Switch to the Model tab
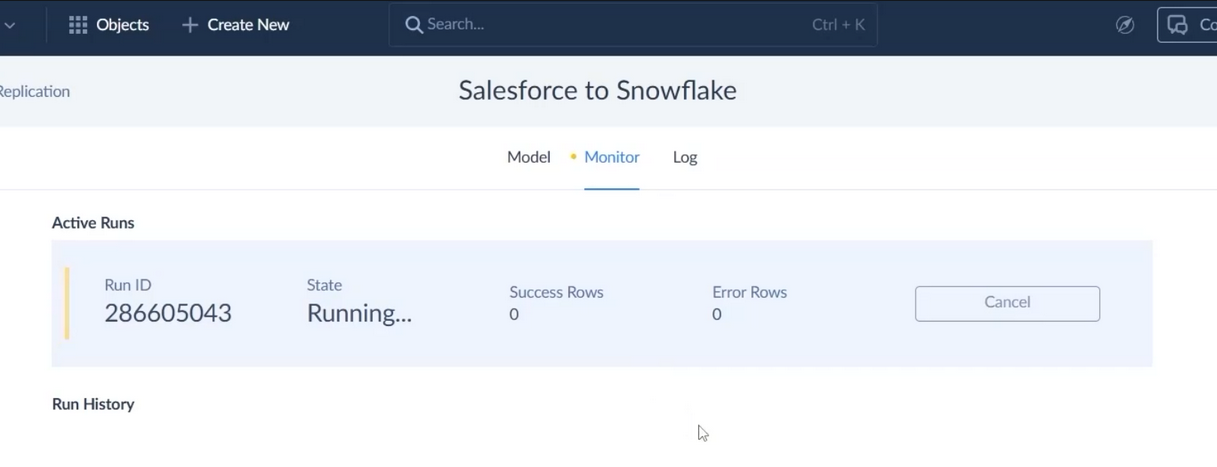The height and width of the screenshot is (467, 1217). click(528, 157)
